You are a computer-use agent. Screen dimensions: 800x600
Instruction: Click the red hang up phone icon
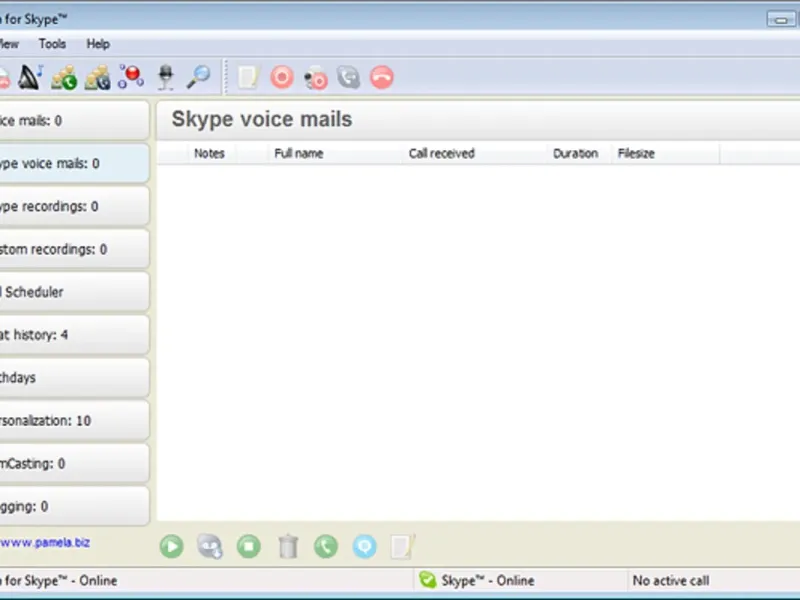[x=382, y=78]
